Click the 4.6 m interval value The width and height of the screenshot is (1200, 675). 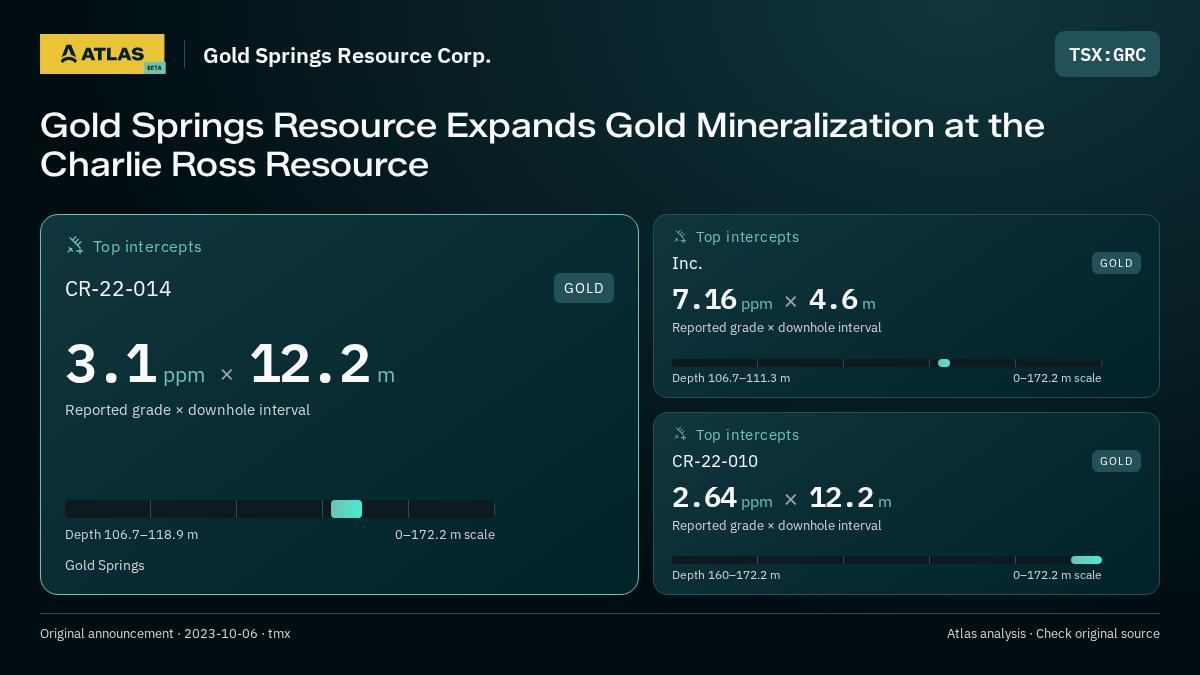pos(842,300)
